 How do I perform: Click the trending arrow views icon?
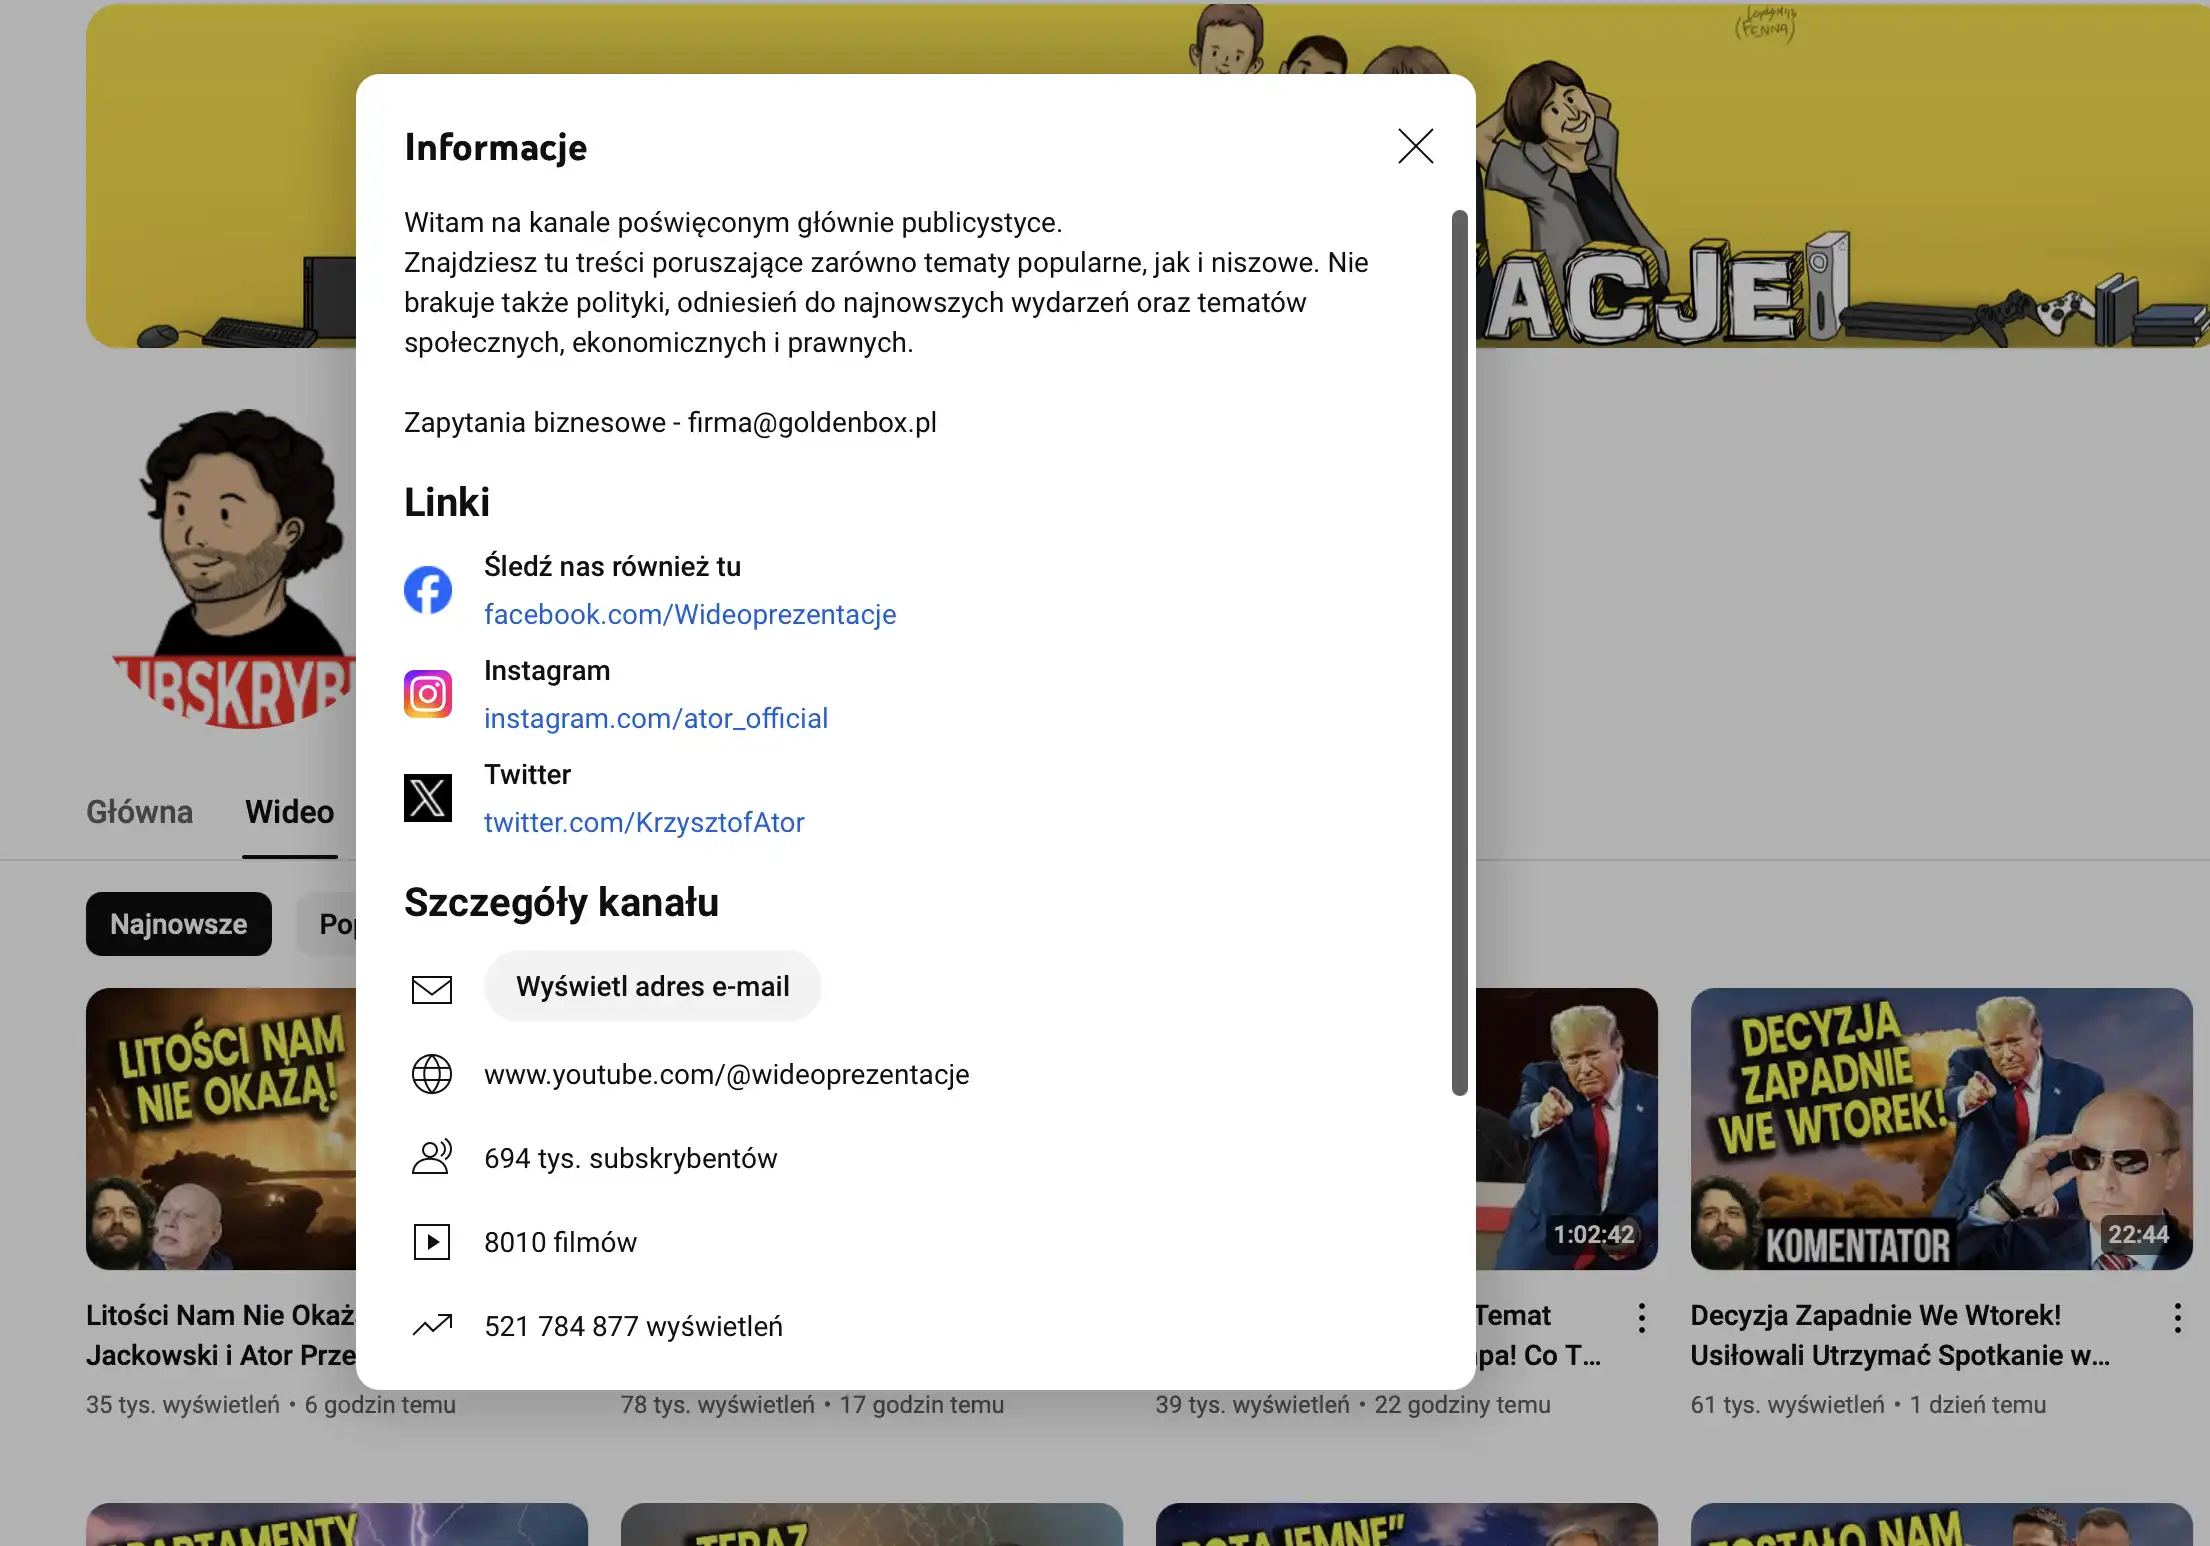pyautogui.click(x=432, y=1326)
